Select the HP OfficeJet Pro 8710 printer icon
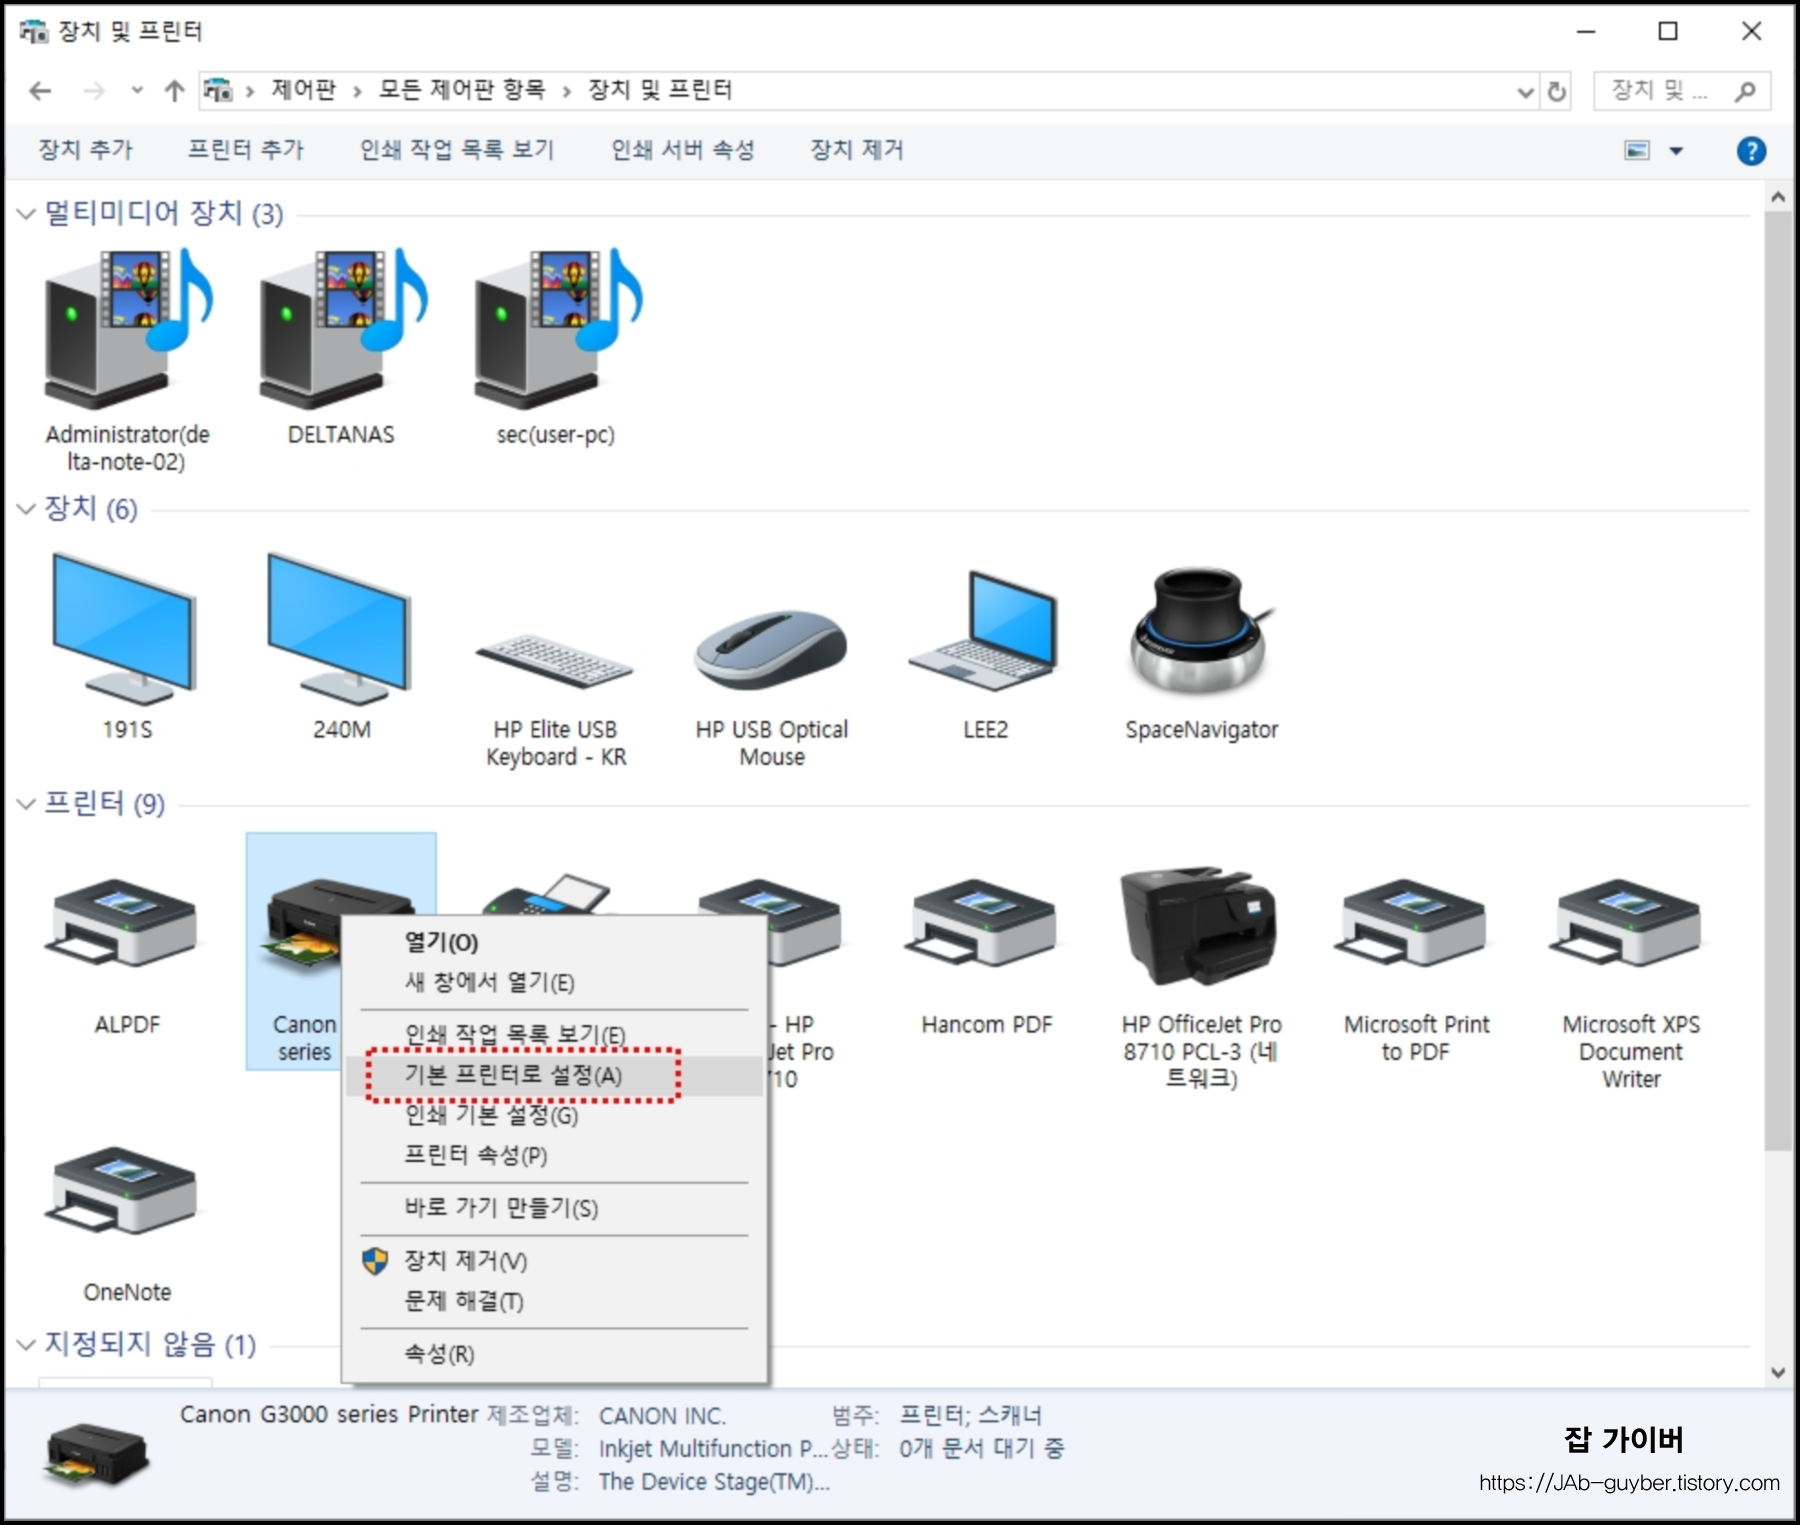 [1199, 926]
